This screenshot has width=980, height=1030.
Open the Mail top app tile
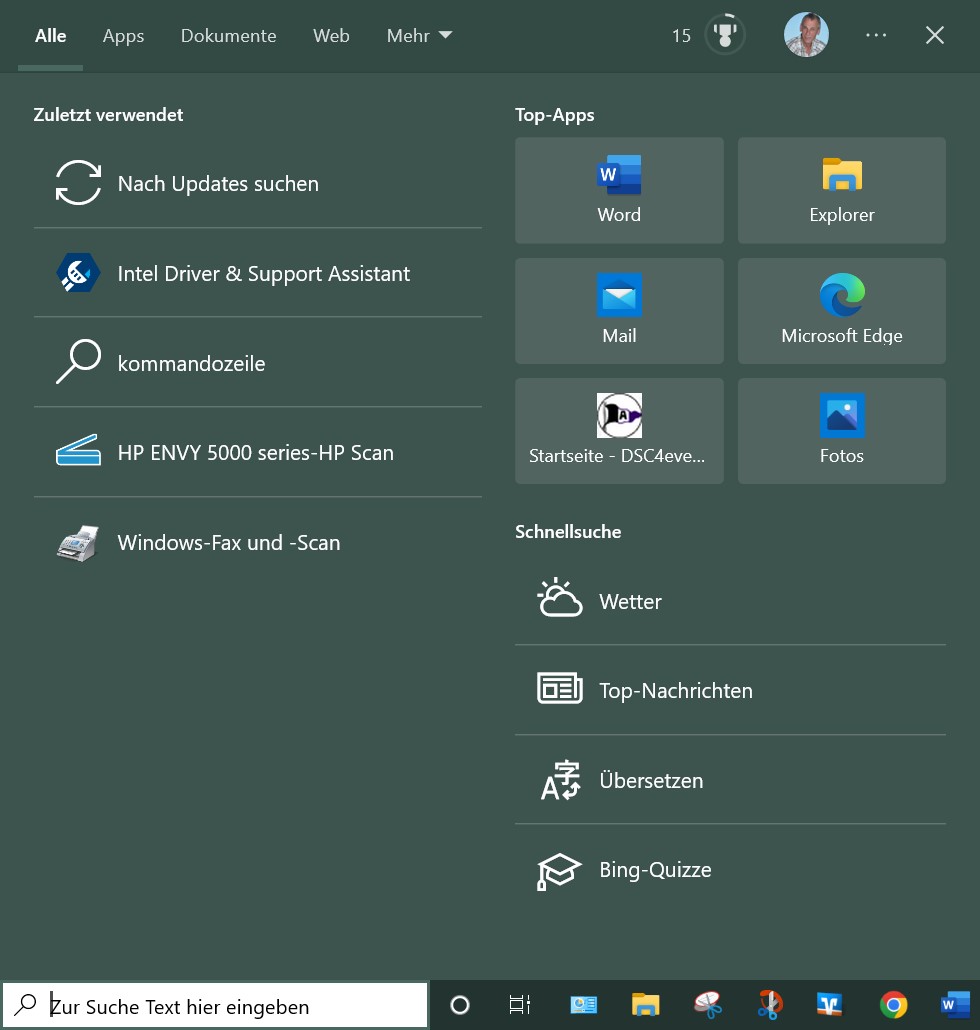click(619, 311)
